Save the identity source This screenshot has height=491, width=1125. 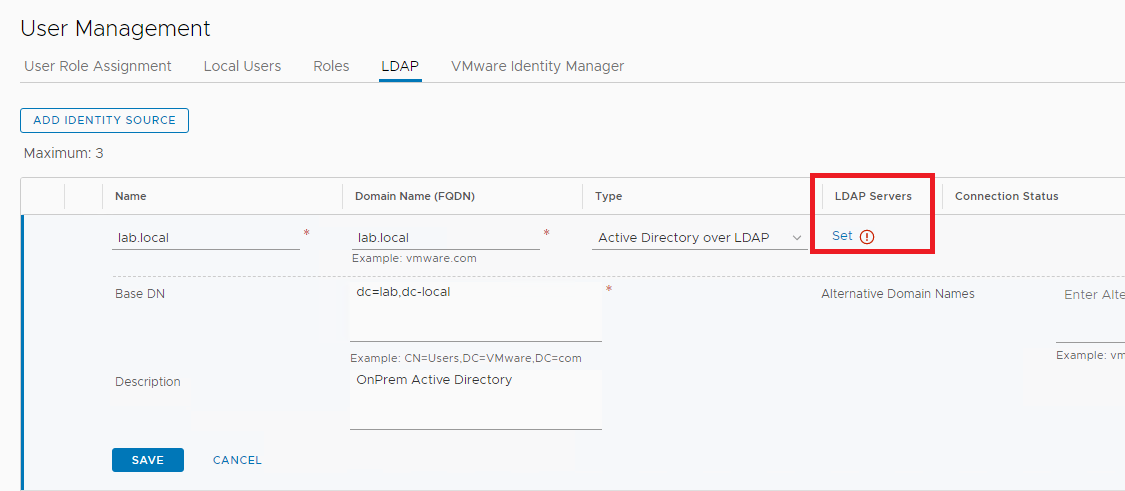pos(147,460)
